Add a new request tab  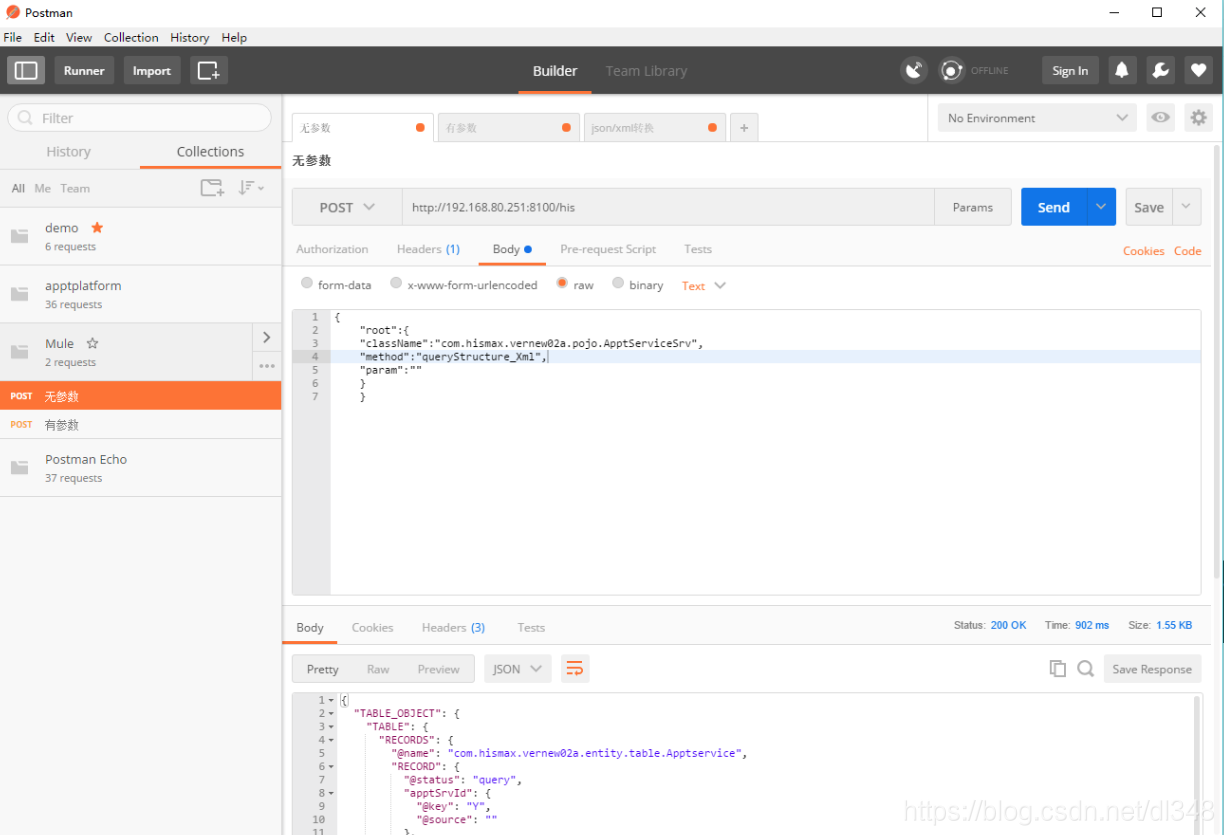[744, 128]
